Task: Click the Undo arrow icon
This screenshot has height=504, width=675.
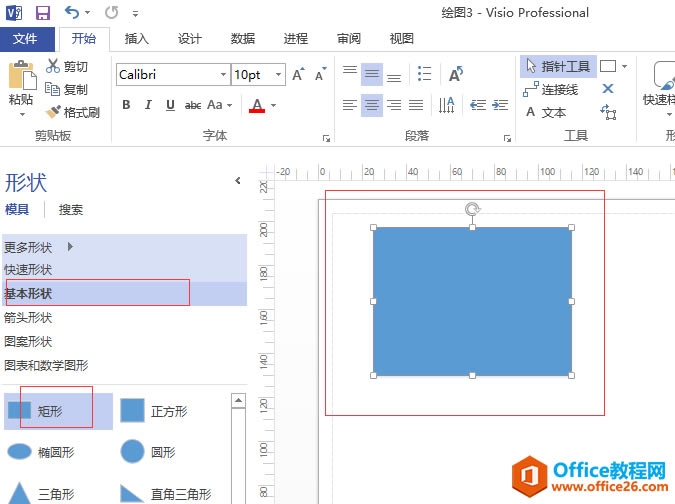Action: [x=72, y=12]
